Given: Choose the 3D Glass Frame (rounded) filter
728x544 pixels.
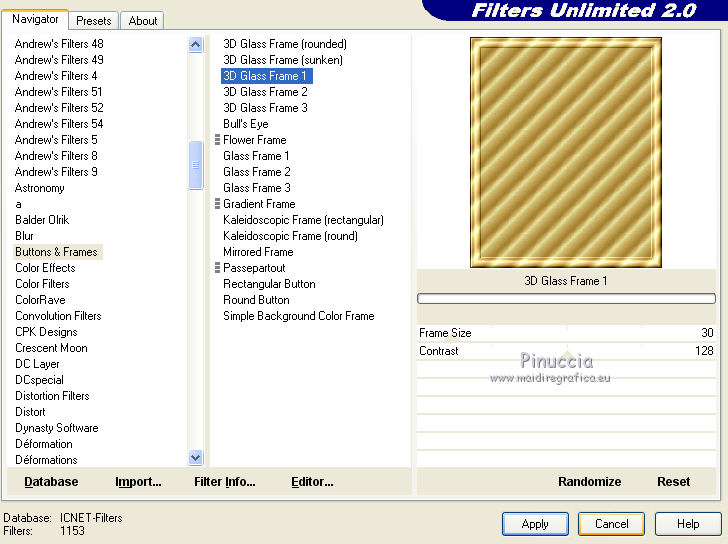Looking at the screenshot, I should [285, 44].
